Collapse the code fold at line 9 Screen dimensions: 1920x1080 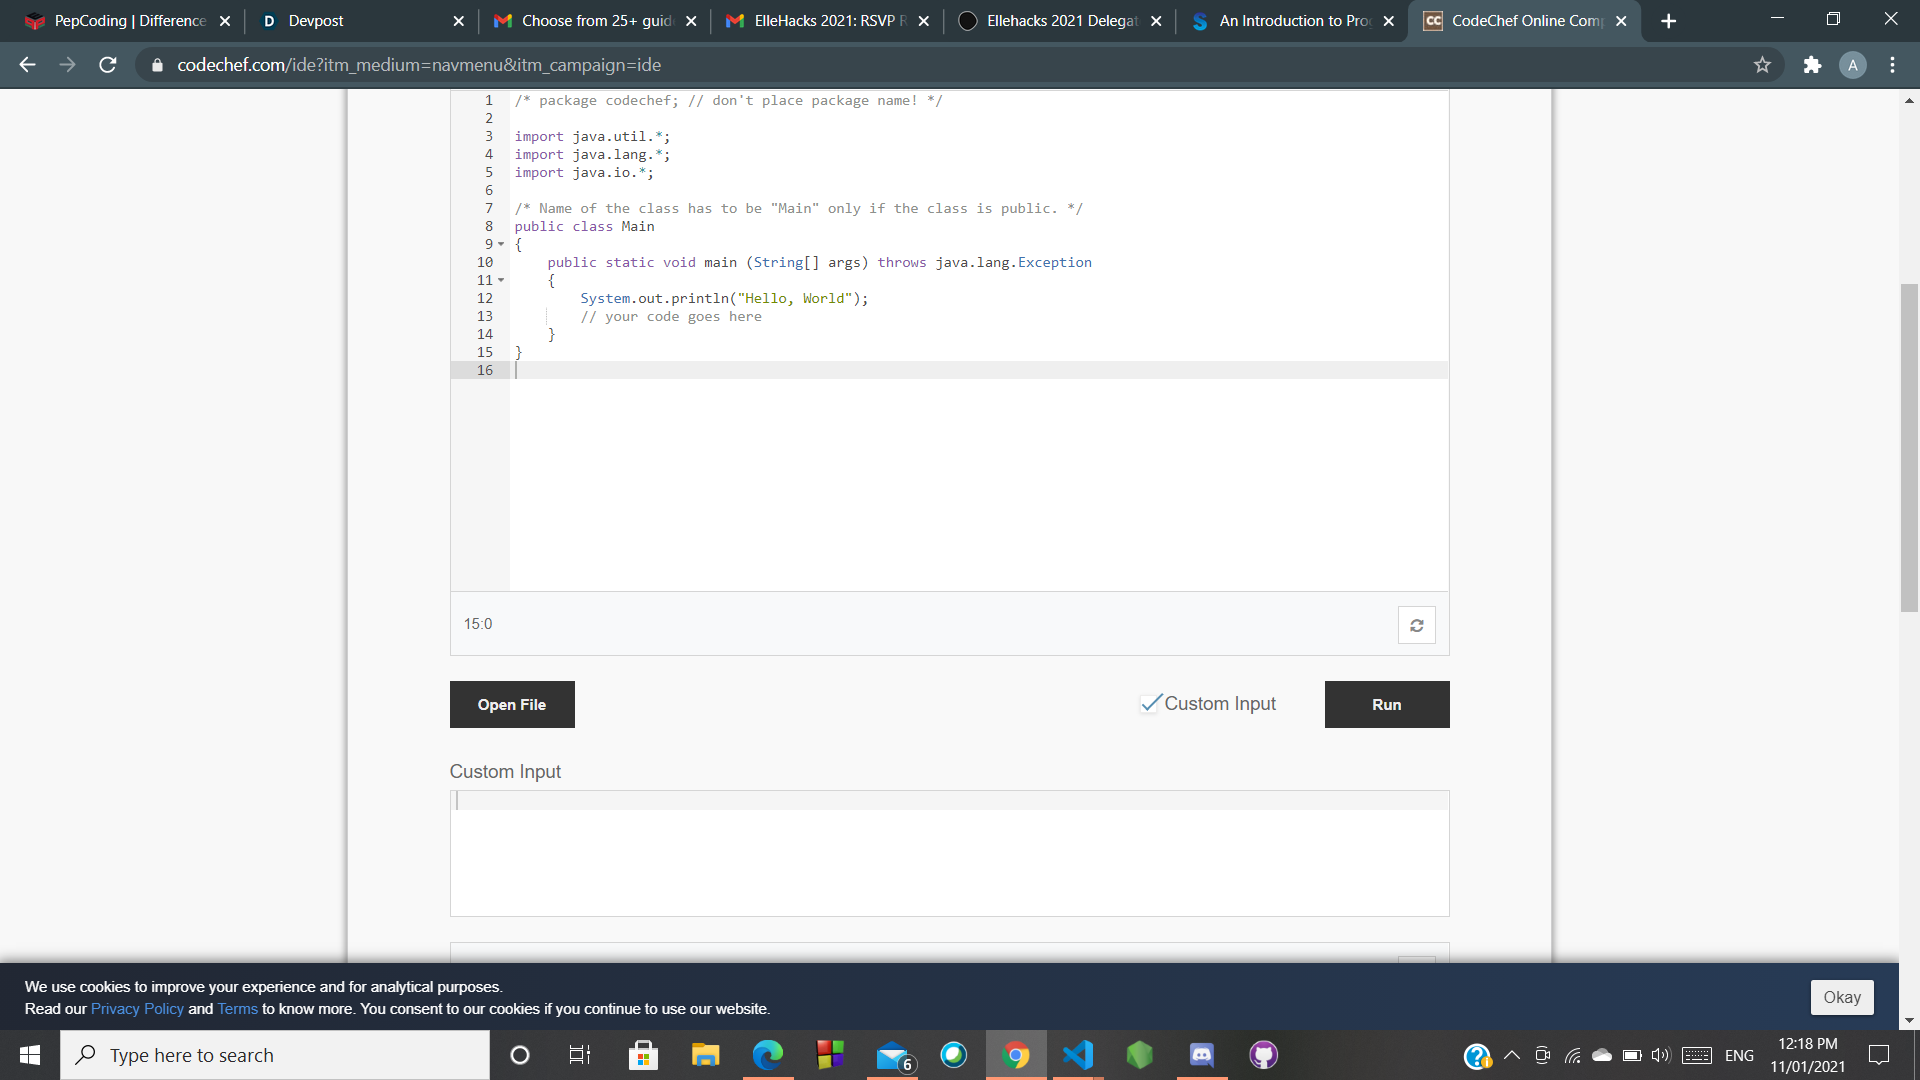pos(501,244)
